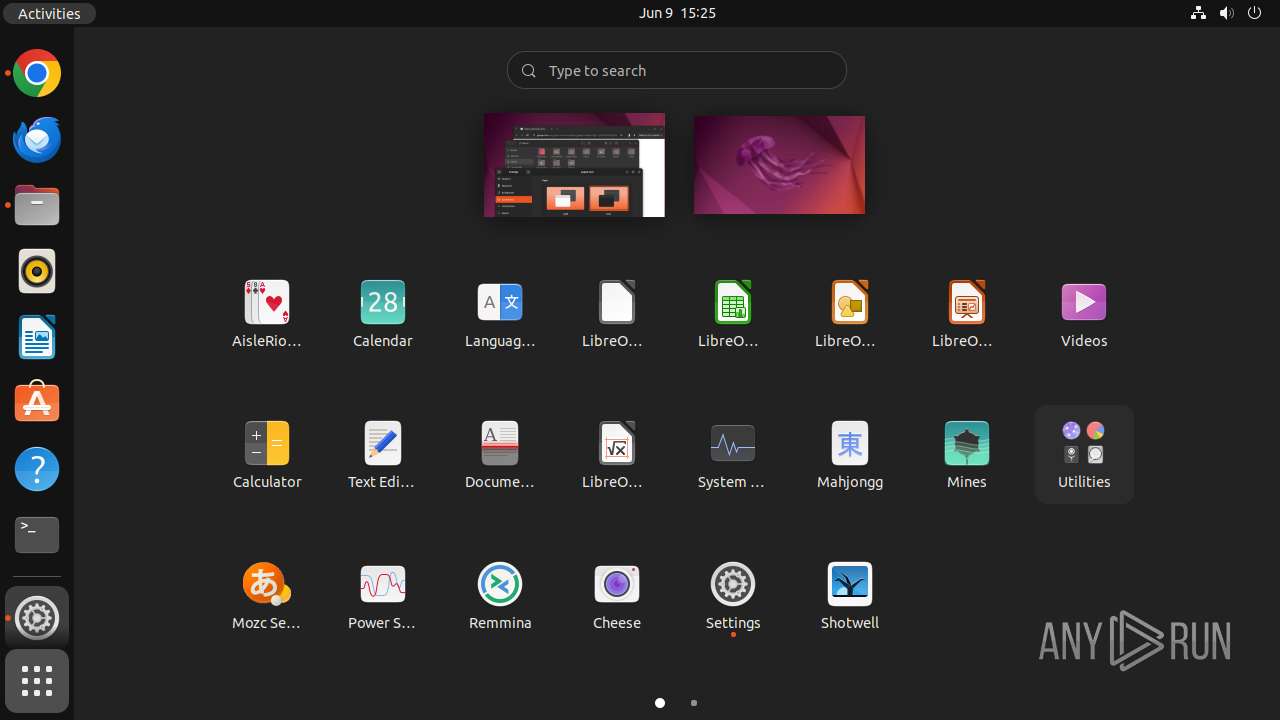The image size is (1280, 720).
Task: Open the Utilities folder
Action: [1084, 455]
